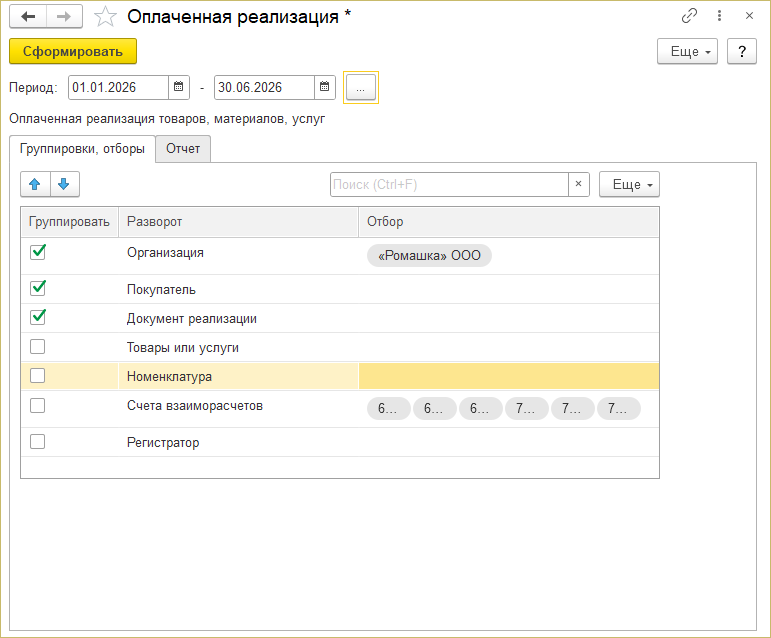Enable grouping by Счета взаиморасчетов
The width and height of the screenshot is (771, 638).
click(37, 406)
